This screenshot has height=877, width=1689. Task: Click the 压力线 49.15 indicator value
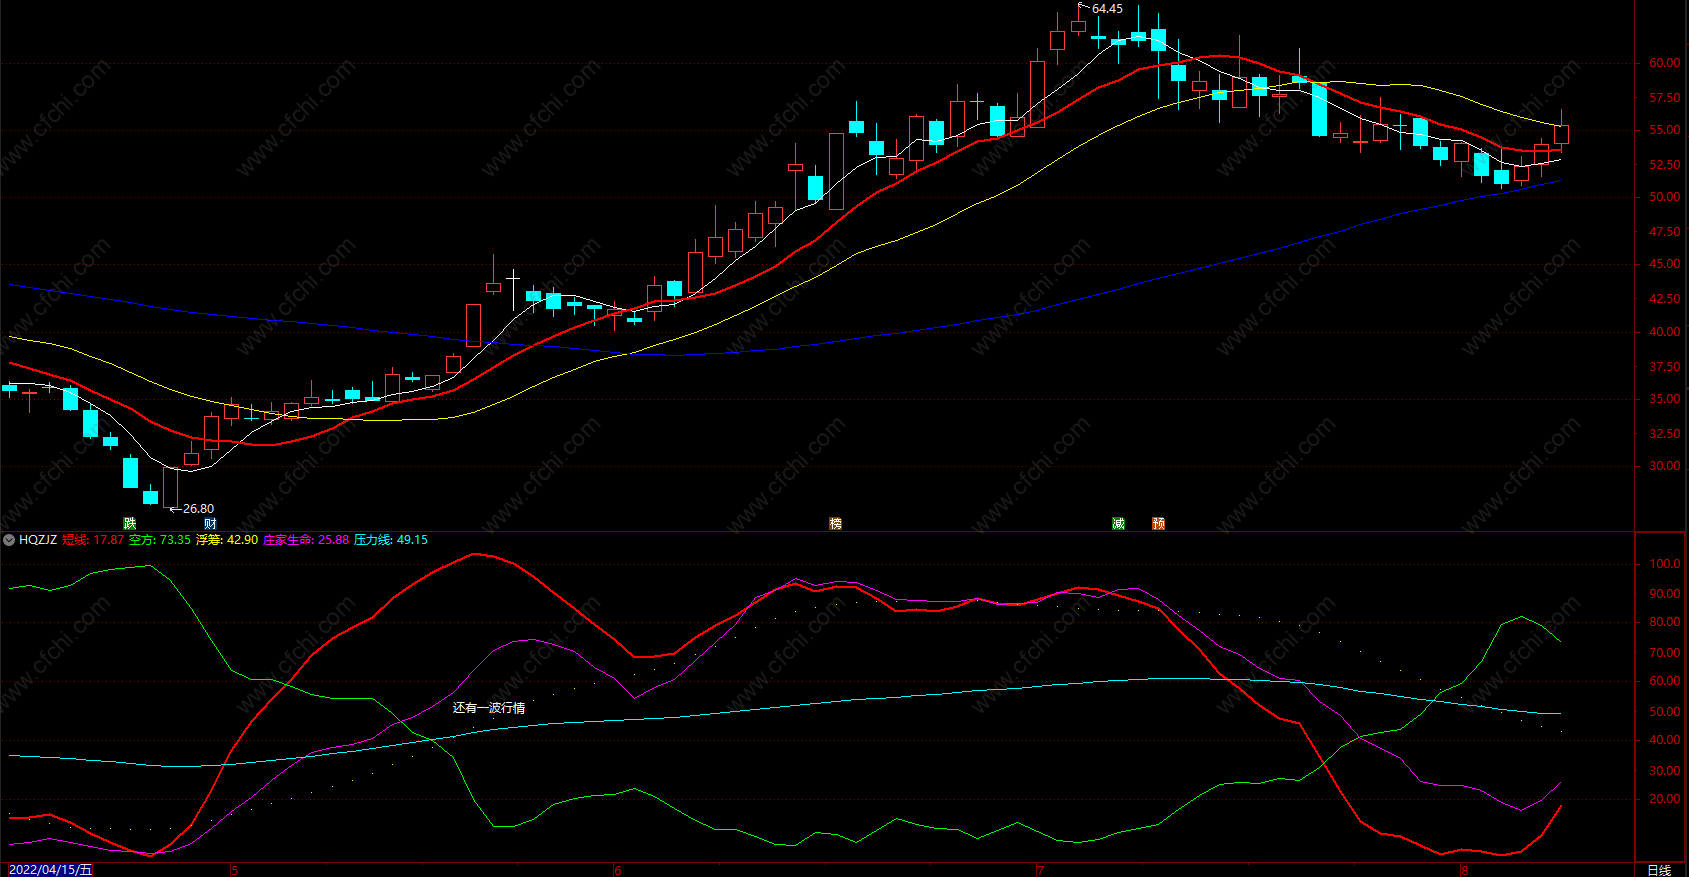pos(391,540)
